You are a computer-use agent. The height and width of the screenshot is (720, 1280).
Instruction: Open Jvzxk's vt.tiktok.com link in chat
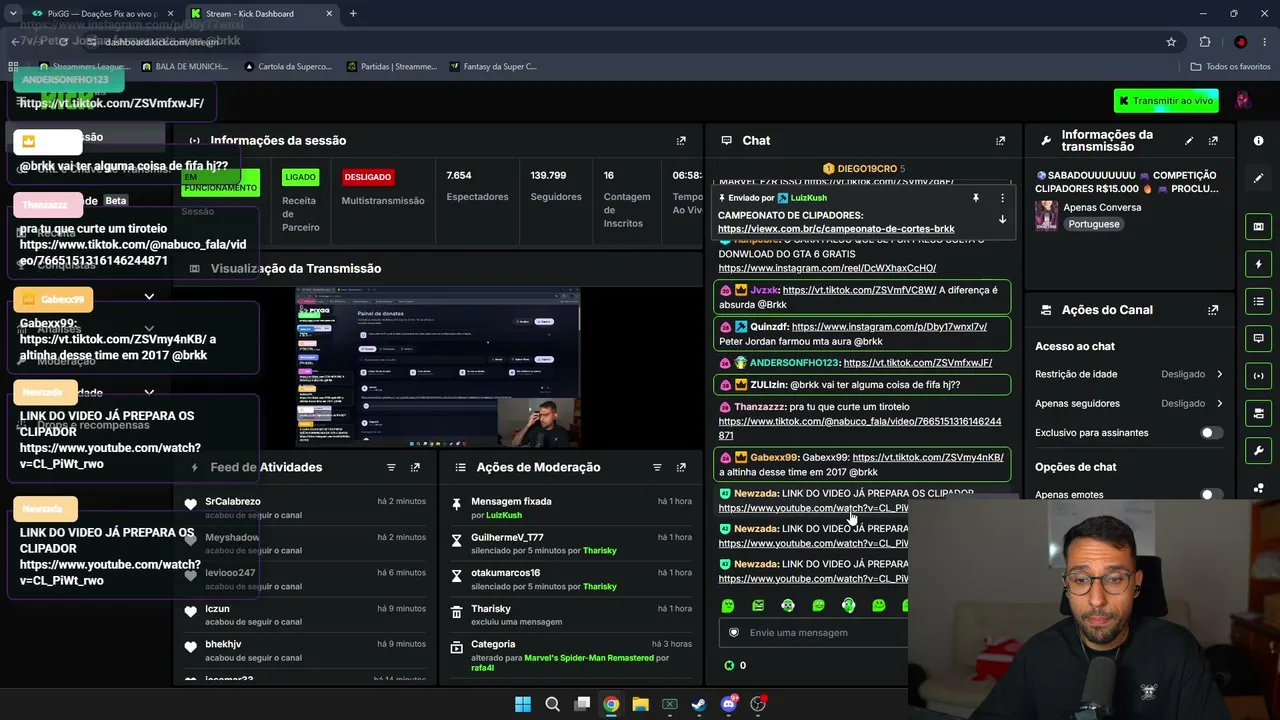click(859, 290)
